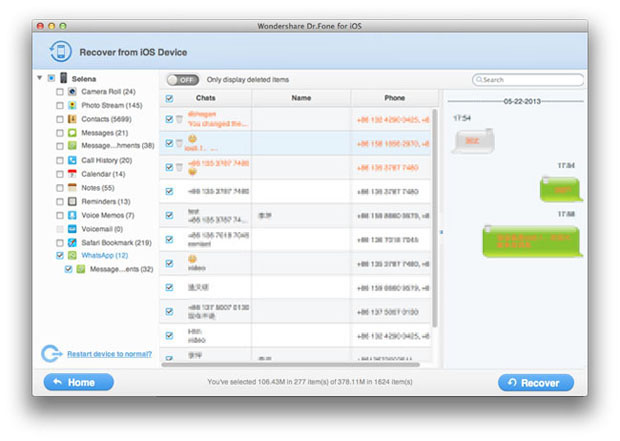Click trash icon on first chat row
This screenshot has width=620, height=441.
(179, 119)
